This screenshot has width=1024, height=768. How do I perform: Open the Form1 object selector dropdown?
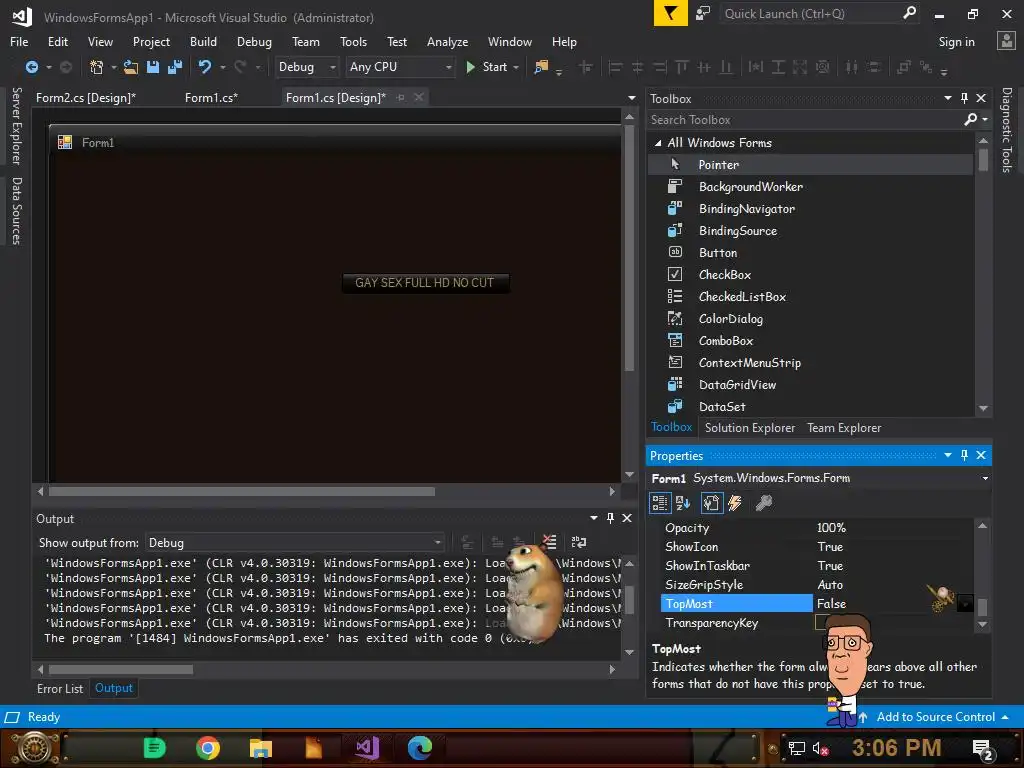point(985,479)
